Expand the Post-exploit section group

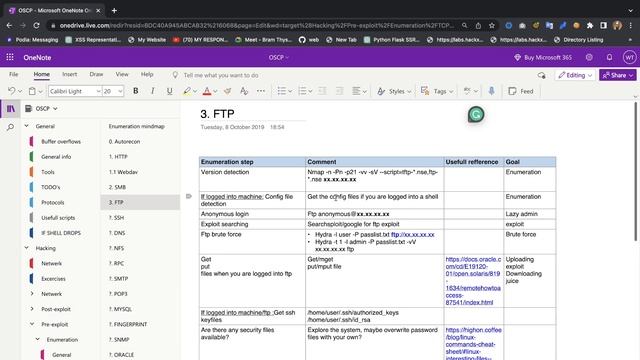(32, 309)
